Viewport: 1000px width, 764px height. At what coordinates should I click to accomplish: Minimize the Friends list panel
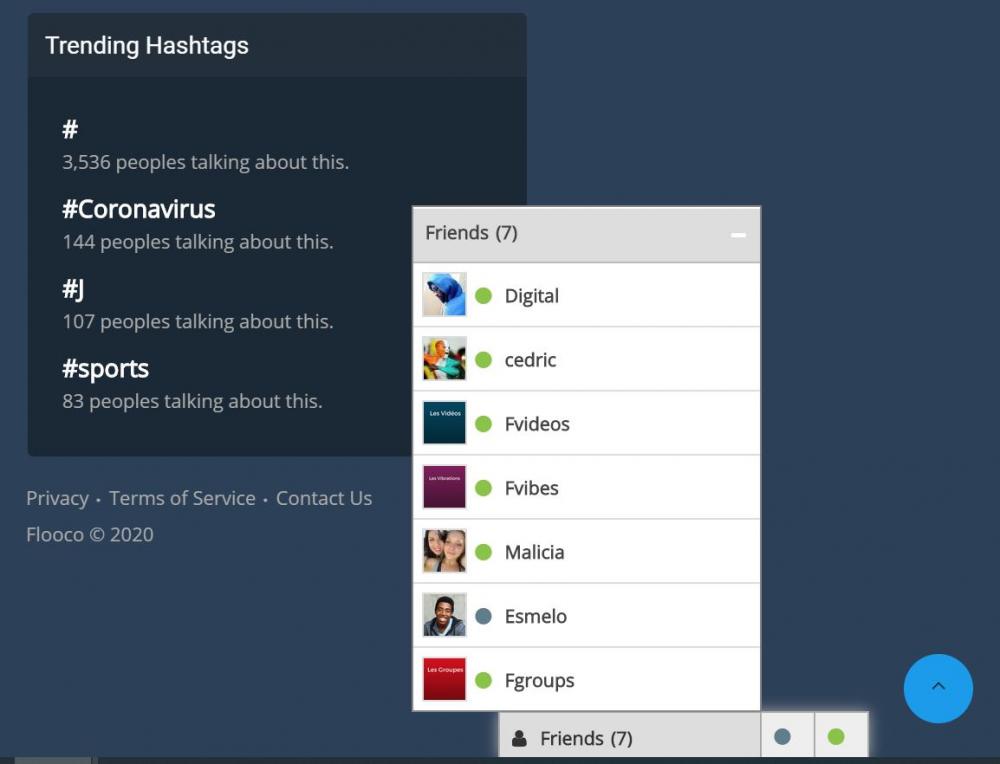[x=738, y=235]
